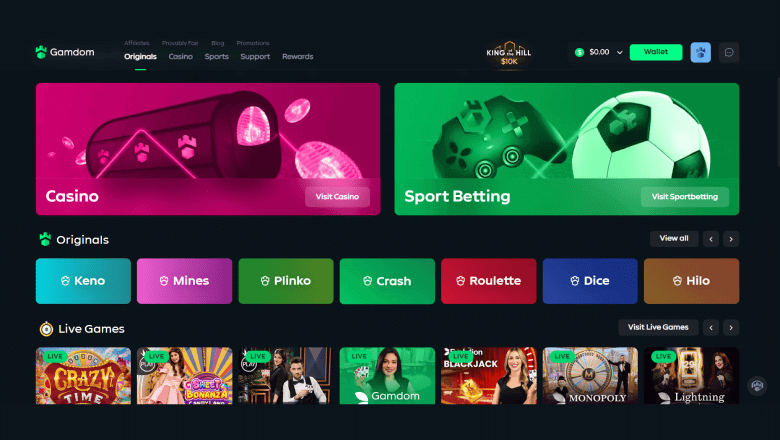Open the chat bubble icon
The height and width of the screenshot is (440, 780).
729,52
